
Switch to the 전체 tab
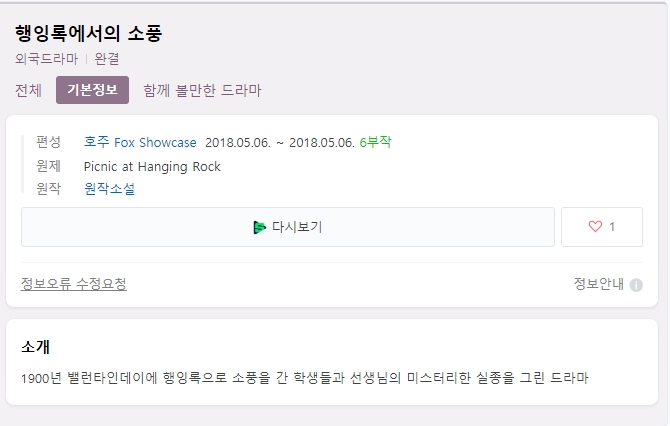click(28, 90)
